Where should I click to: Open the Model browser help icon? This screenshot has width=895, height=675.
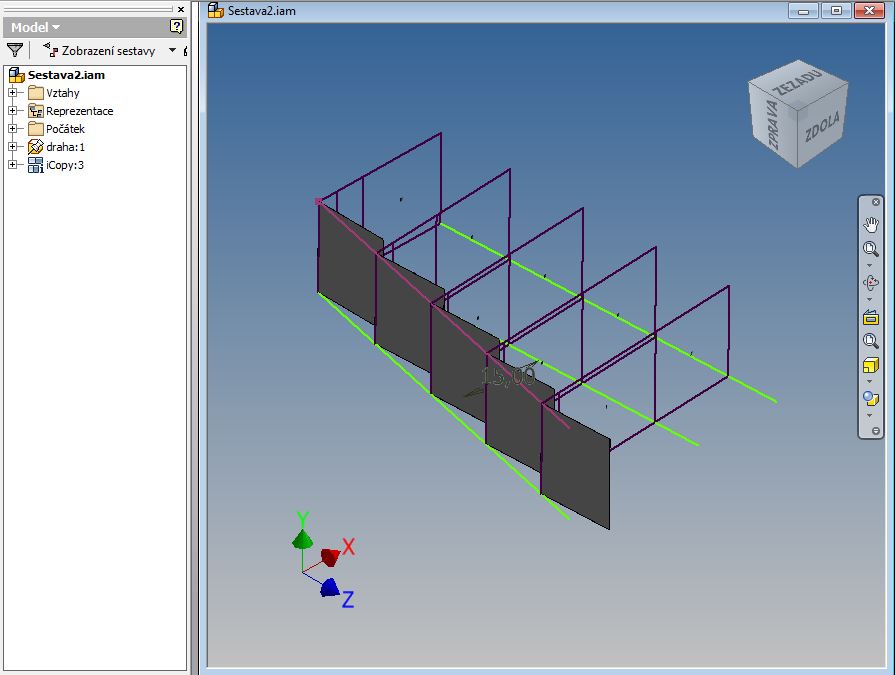(x=177, y=27)
